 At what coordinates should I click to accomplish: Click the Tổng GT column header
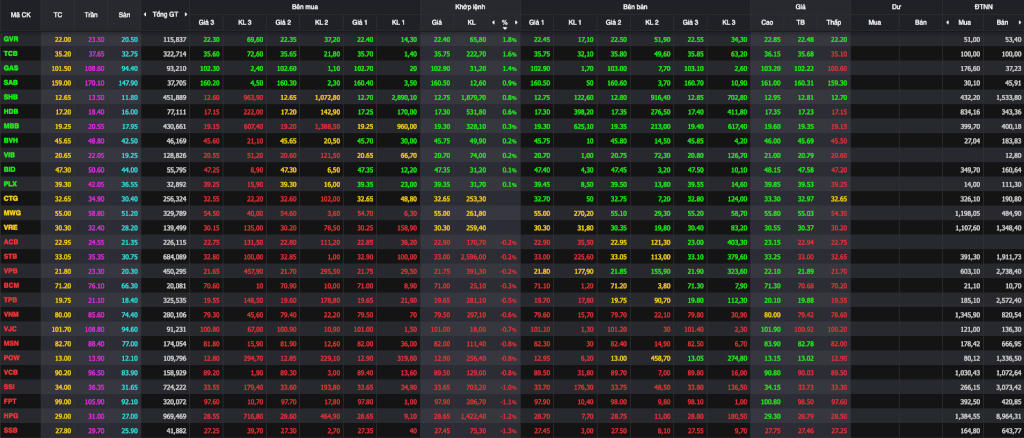167,14
